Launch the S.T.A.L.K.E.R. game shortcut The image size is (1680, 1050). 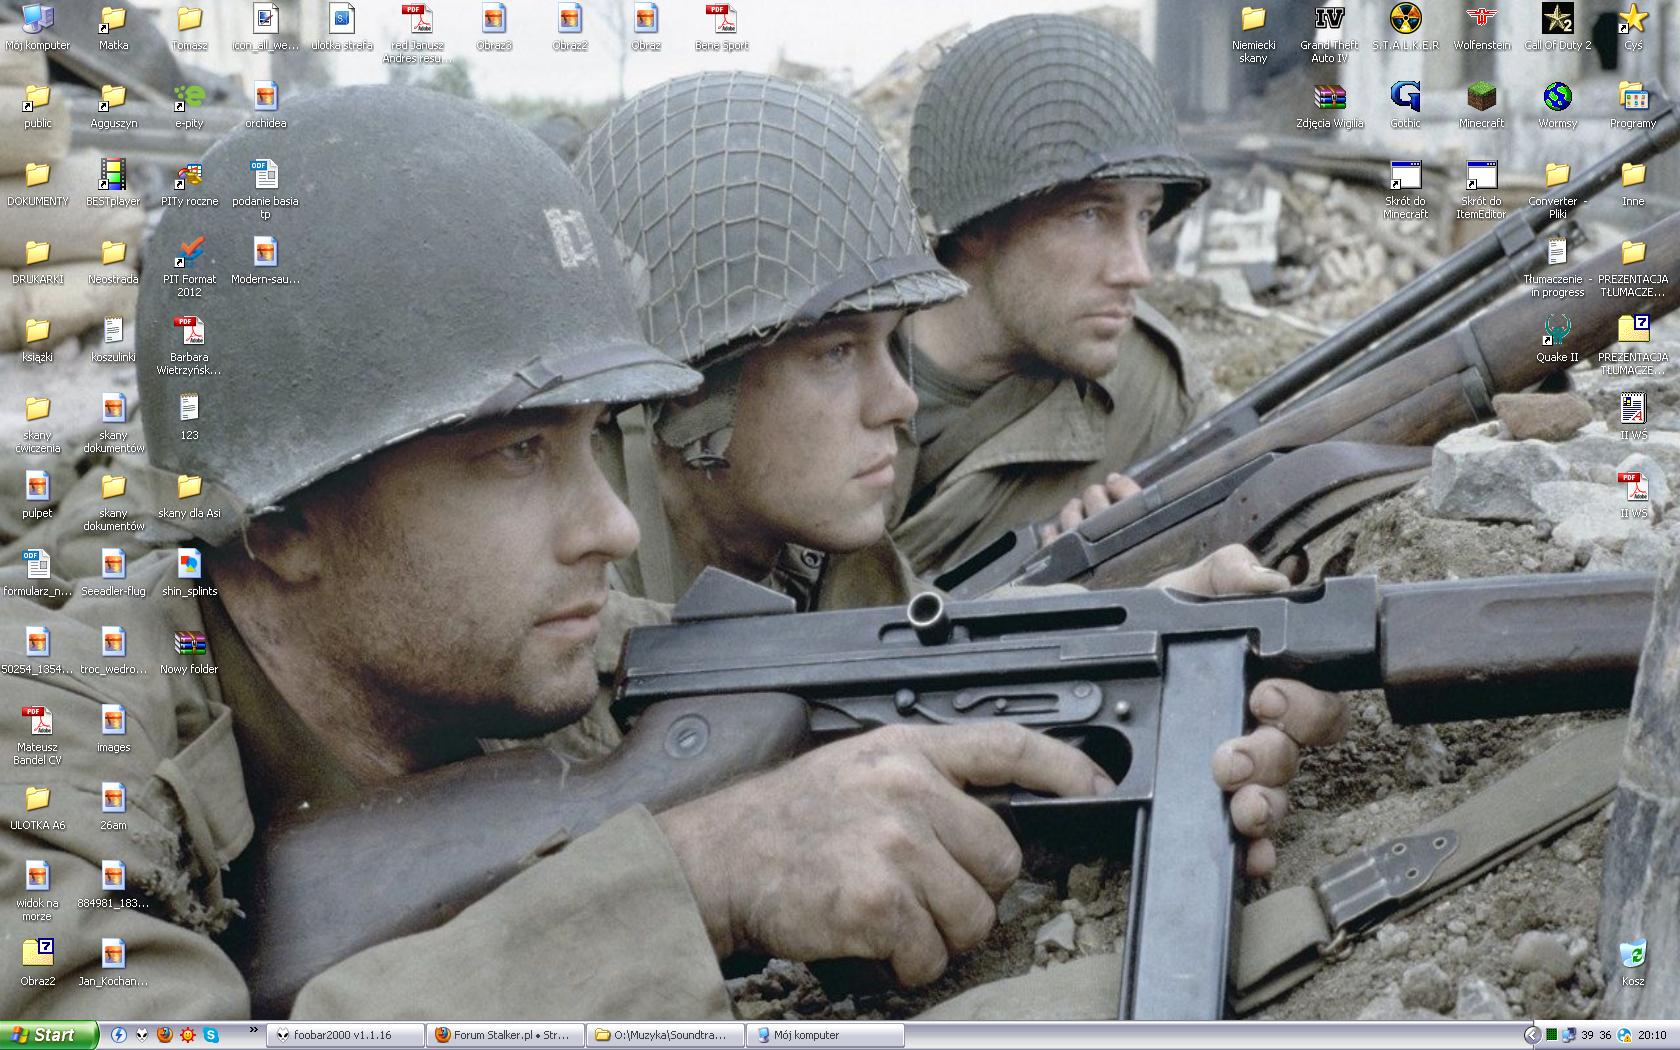pos(1405,27)
